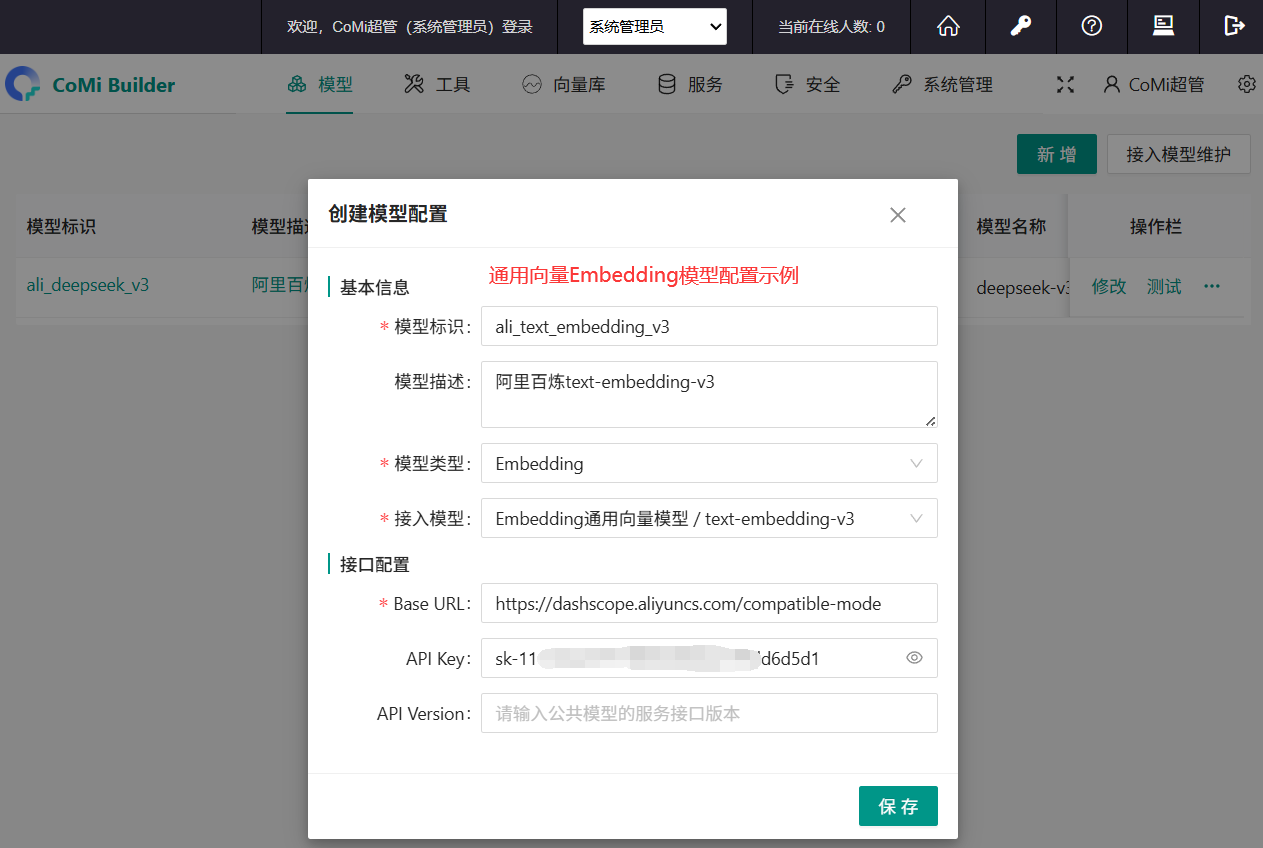Expand the 接入模型 dropdown
This screenshot has width=1263, height=848.
click(x=709, y=519)
